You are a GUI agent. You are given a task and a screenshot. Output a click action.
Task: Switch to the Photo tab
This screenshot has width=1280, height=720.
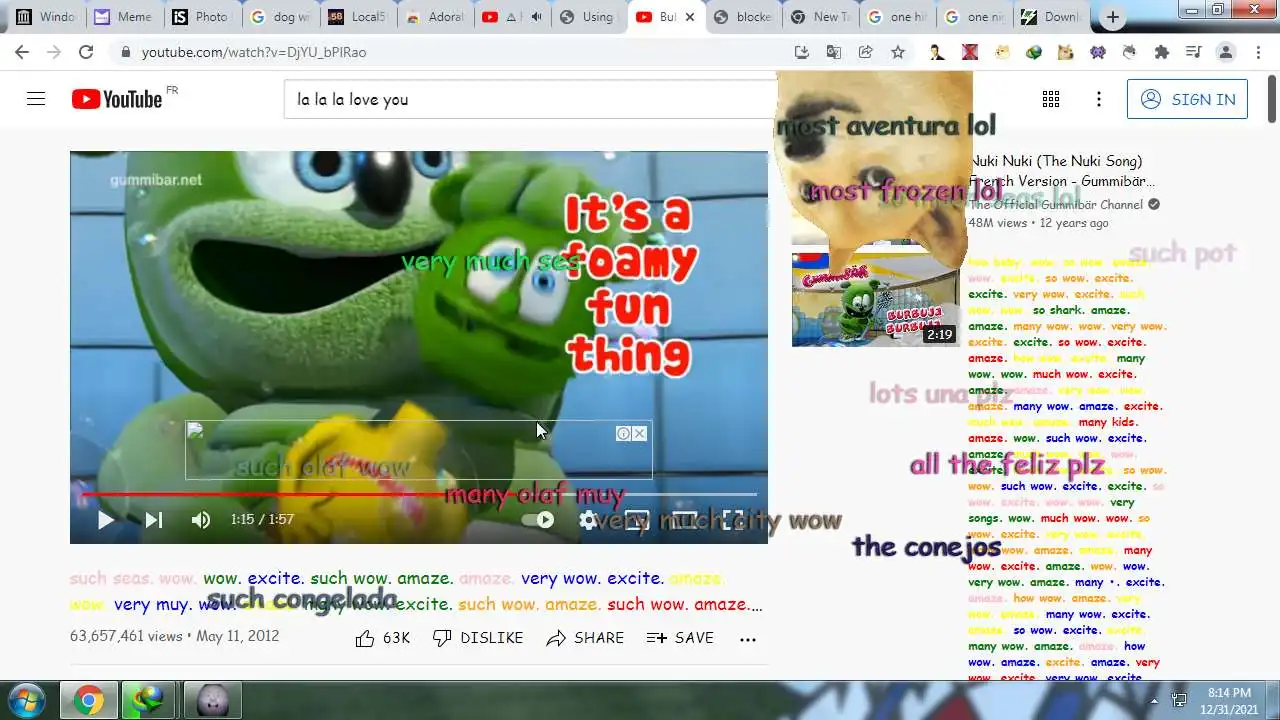tap(201, 17)
